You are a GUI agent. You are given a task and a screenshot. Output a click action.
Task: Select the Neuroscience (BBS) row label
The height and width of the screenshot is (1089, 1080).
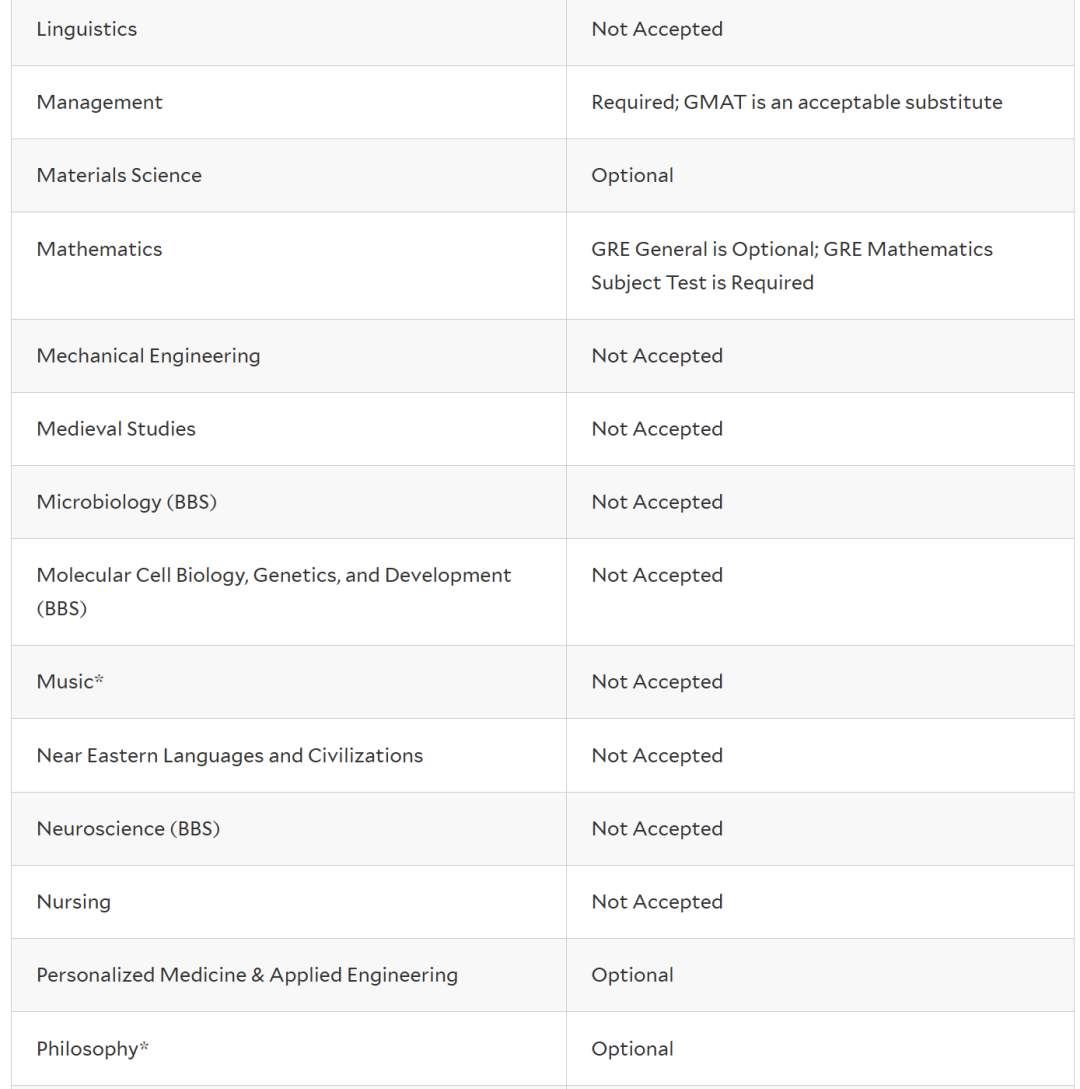pyautogui.click(x=128, y=829)
